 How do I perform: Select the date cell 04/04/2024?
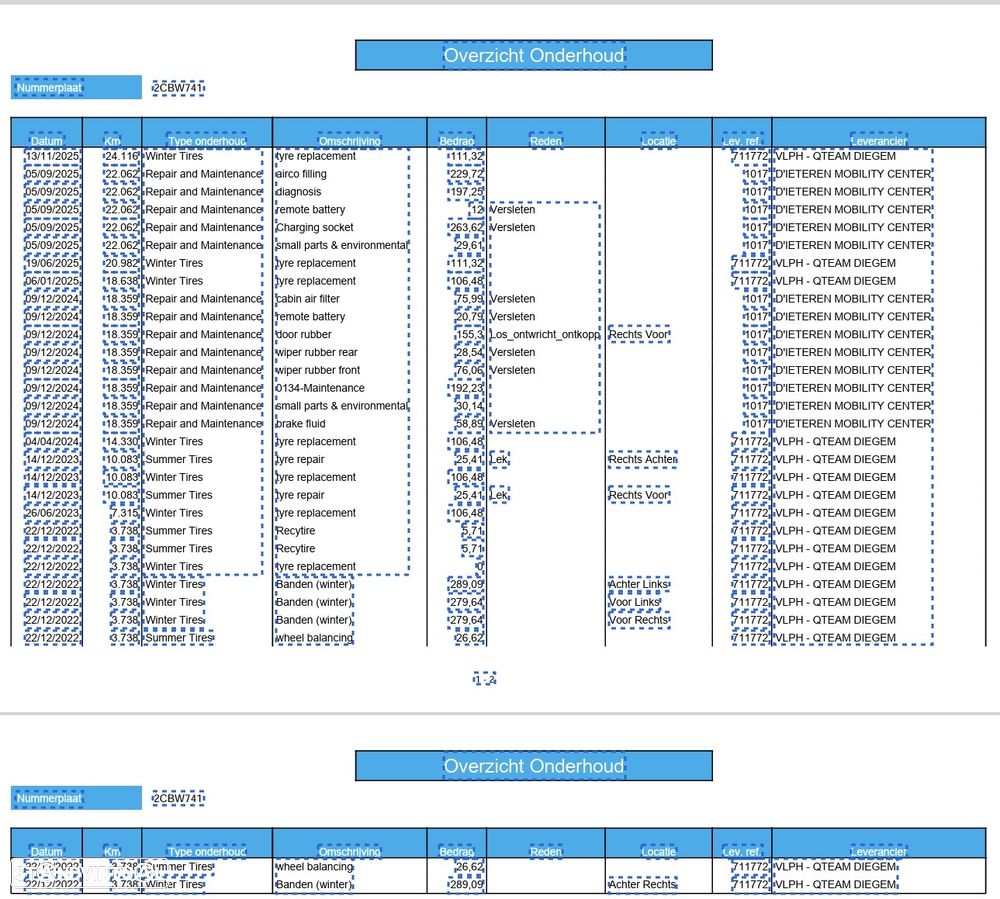click(x=52, y=442)
